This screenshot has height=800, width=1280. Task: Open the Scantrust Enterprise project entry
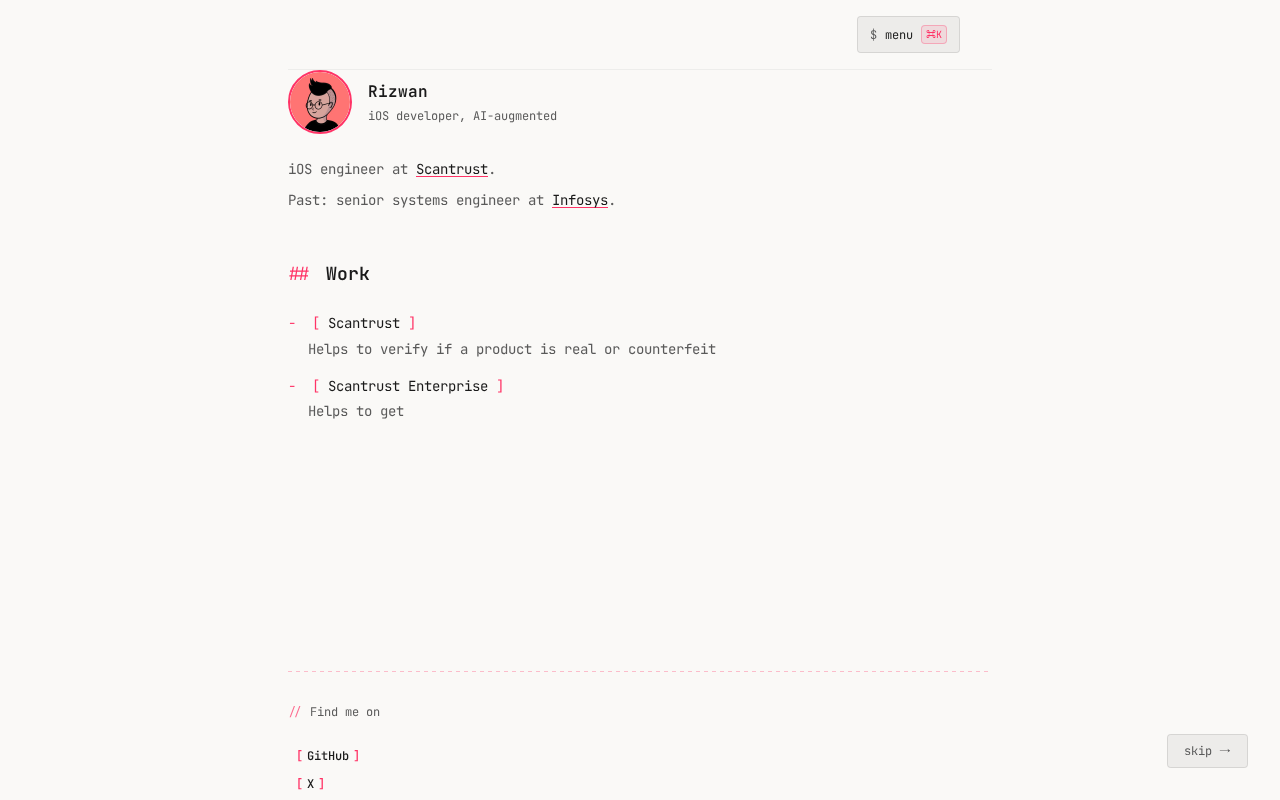(408, 386)
